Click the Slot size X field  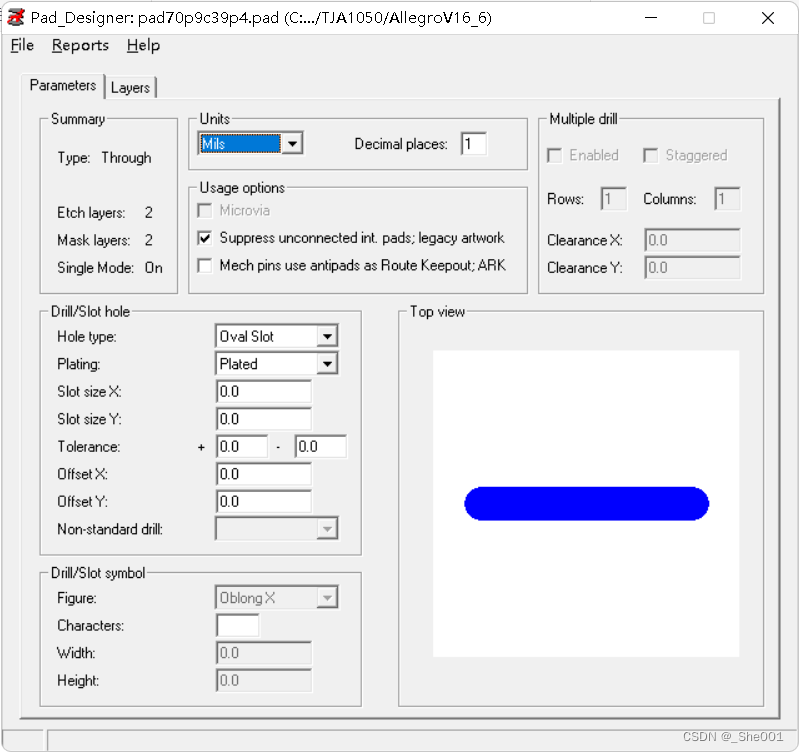pyautogui.click(x=263, y=392)
